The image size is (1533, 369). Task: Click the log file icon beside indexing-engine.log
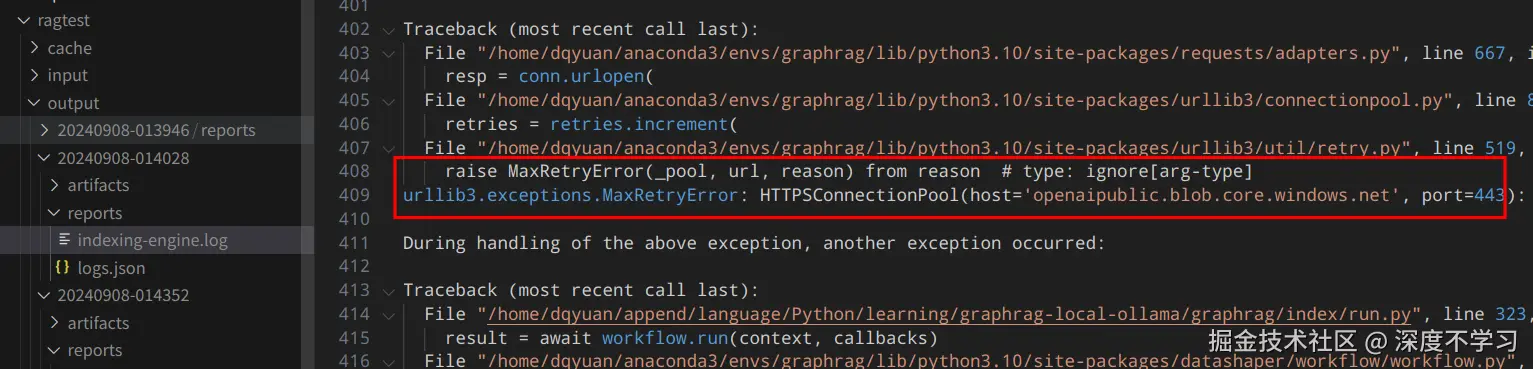65,240
